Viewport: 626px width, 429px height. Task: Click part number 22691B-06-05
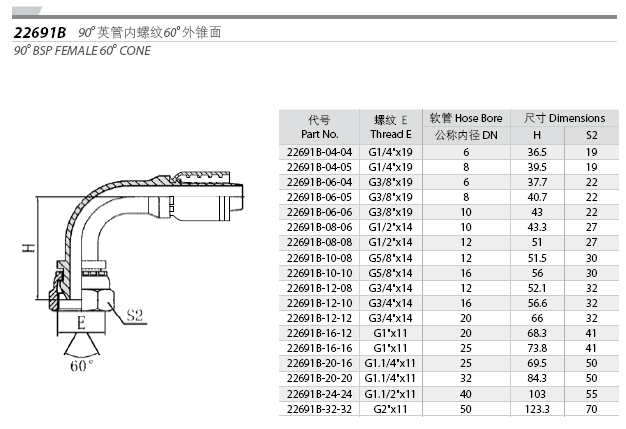pos(319,197)
